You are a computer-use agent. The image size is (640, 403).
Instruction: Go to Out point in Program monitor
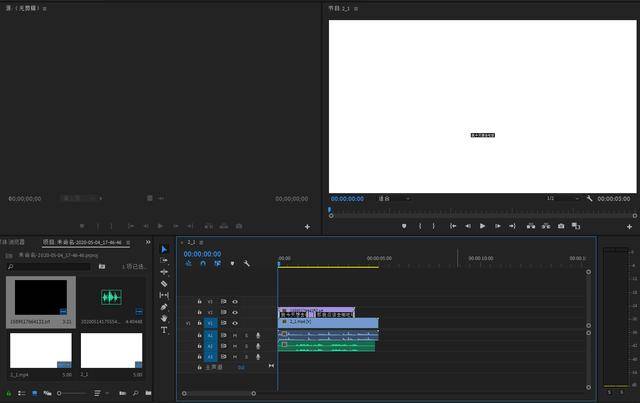512,226
